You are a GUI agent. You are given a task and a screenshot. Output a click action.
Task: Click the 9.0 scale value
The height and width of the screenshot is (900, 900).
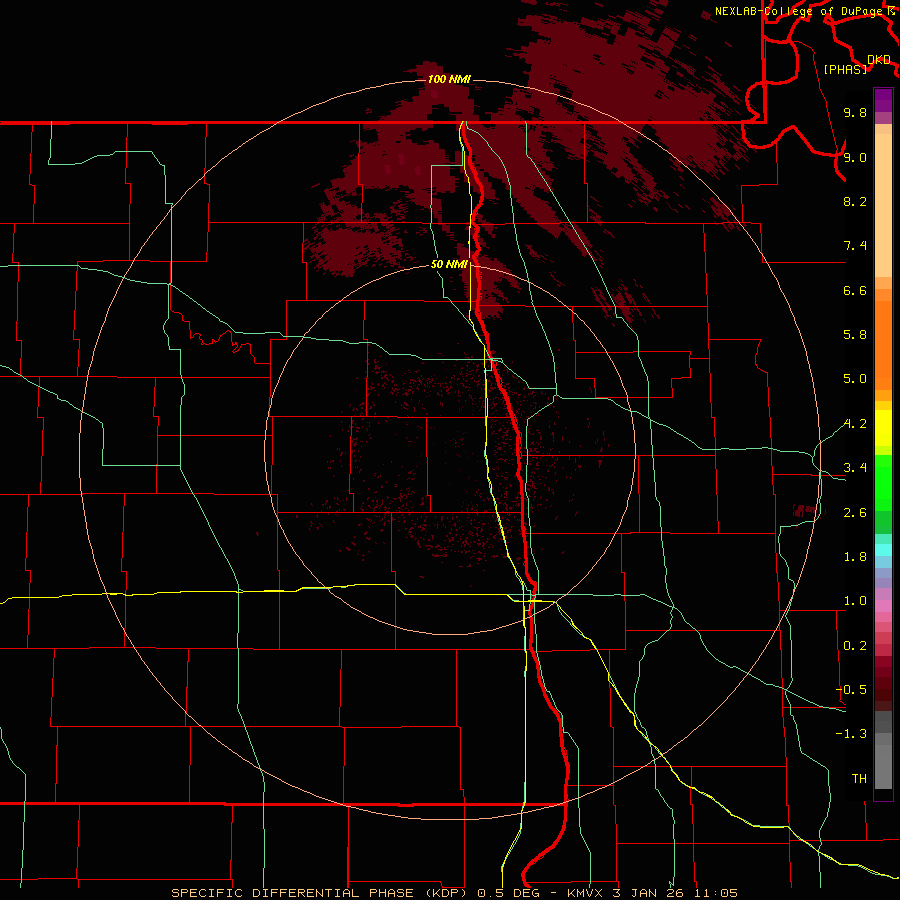point(855,157)
